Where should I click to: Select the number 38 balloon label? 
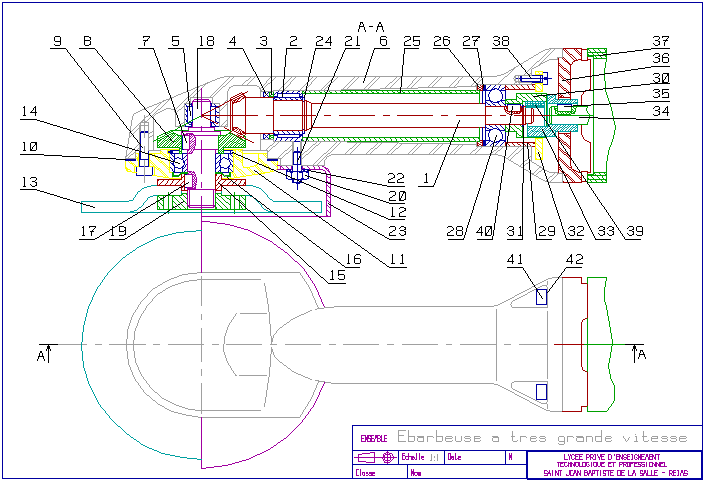point(501,41)
